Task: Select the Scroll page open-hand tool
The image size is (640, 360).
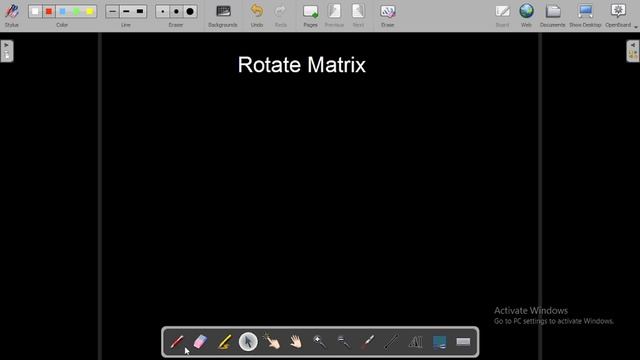Action: (x=296, y=342)
